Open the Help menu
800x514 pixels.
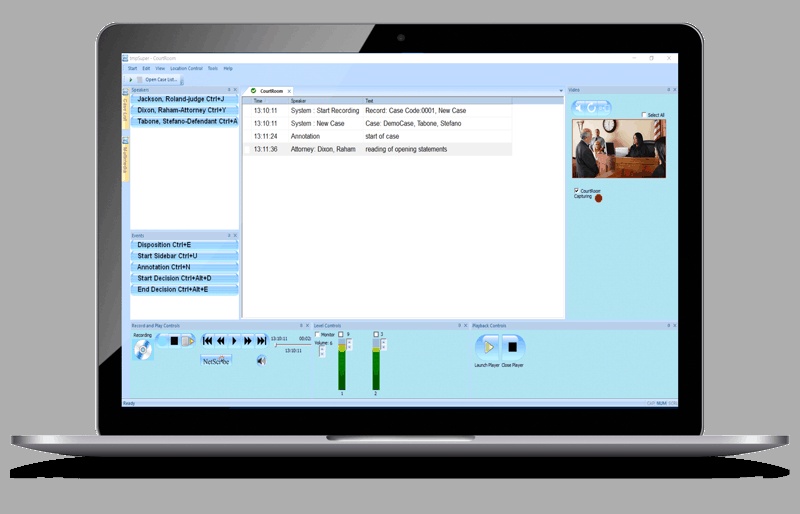pos(228,68)
